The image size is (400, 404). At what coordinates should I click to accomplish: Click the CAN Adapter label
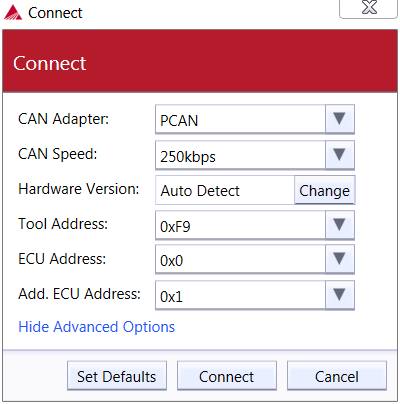click(x=63, y=119)
